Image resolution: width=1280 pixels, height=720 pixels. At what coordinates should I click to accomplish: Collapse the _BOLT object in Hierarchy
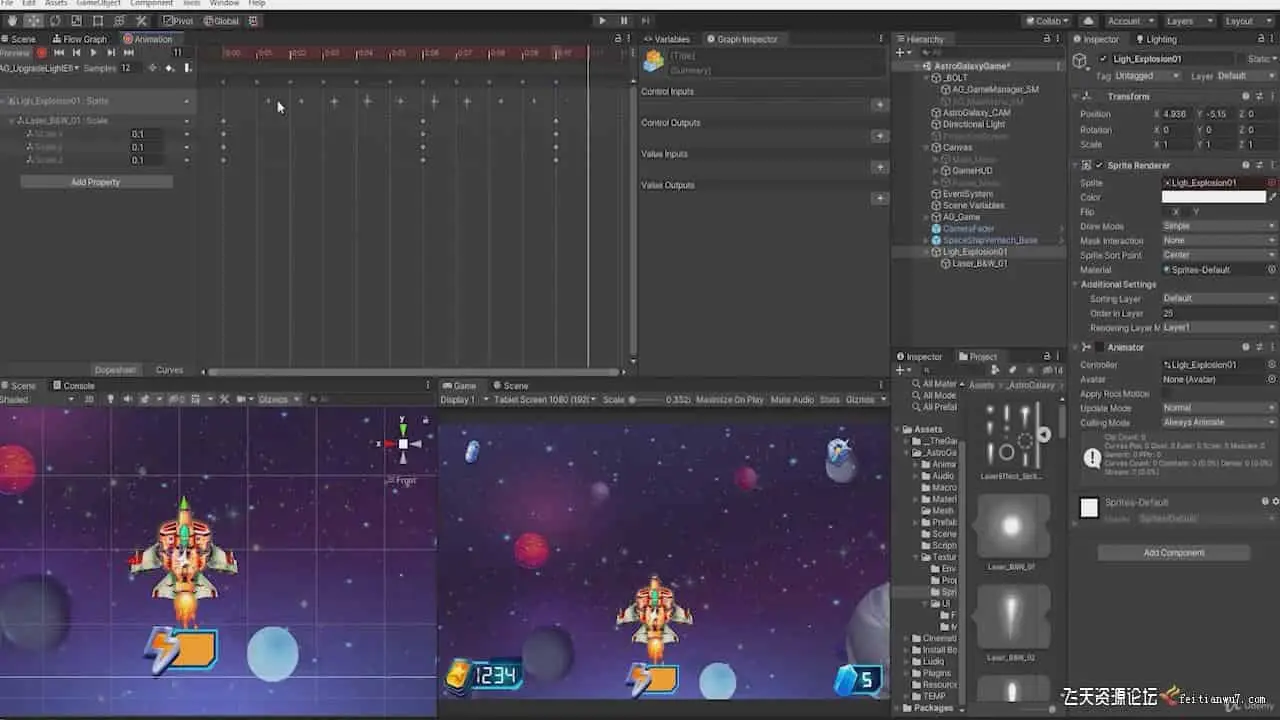point(926,78)
